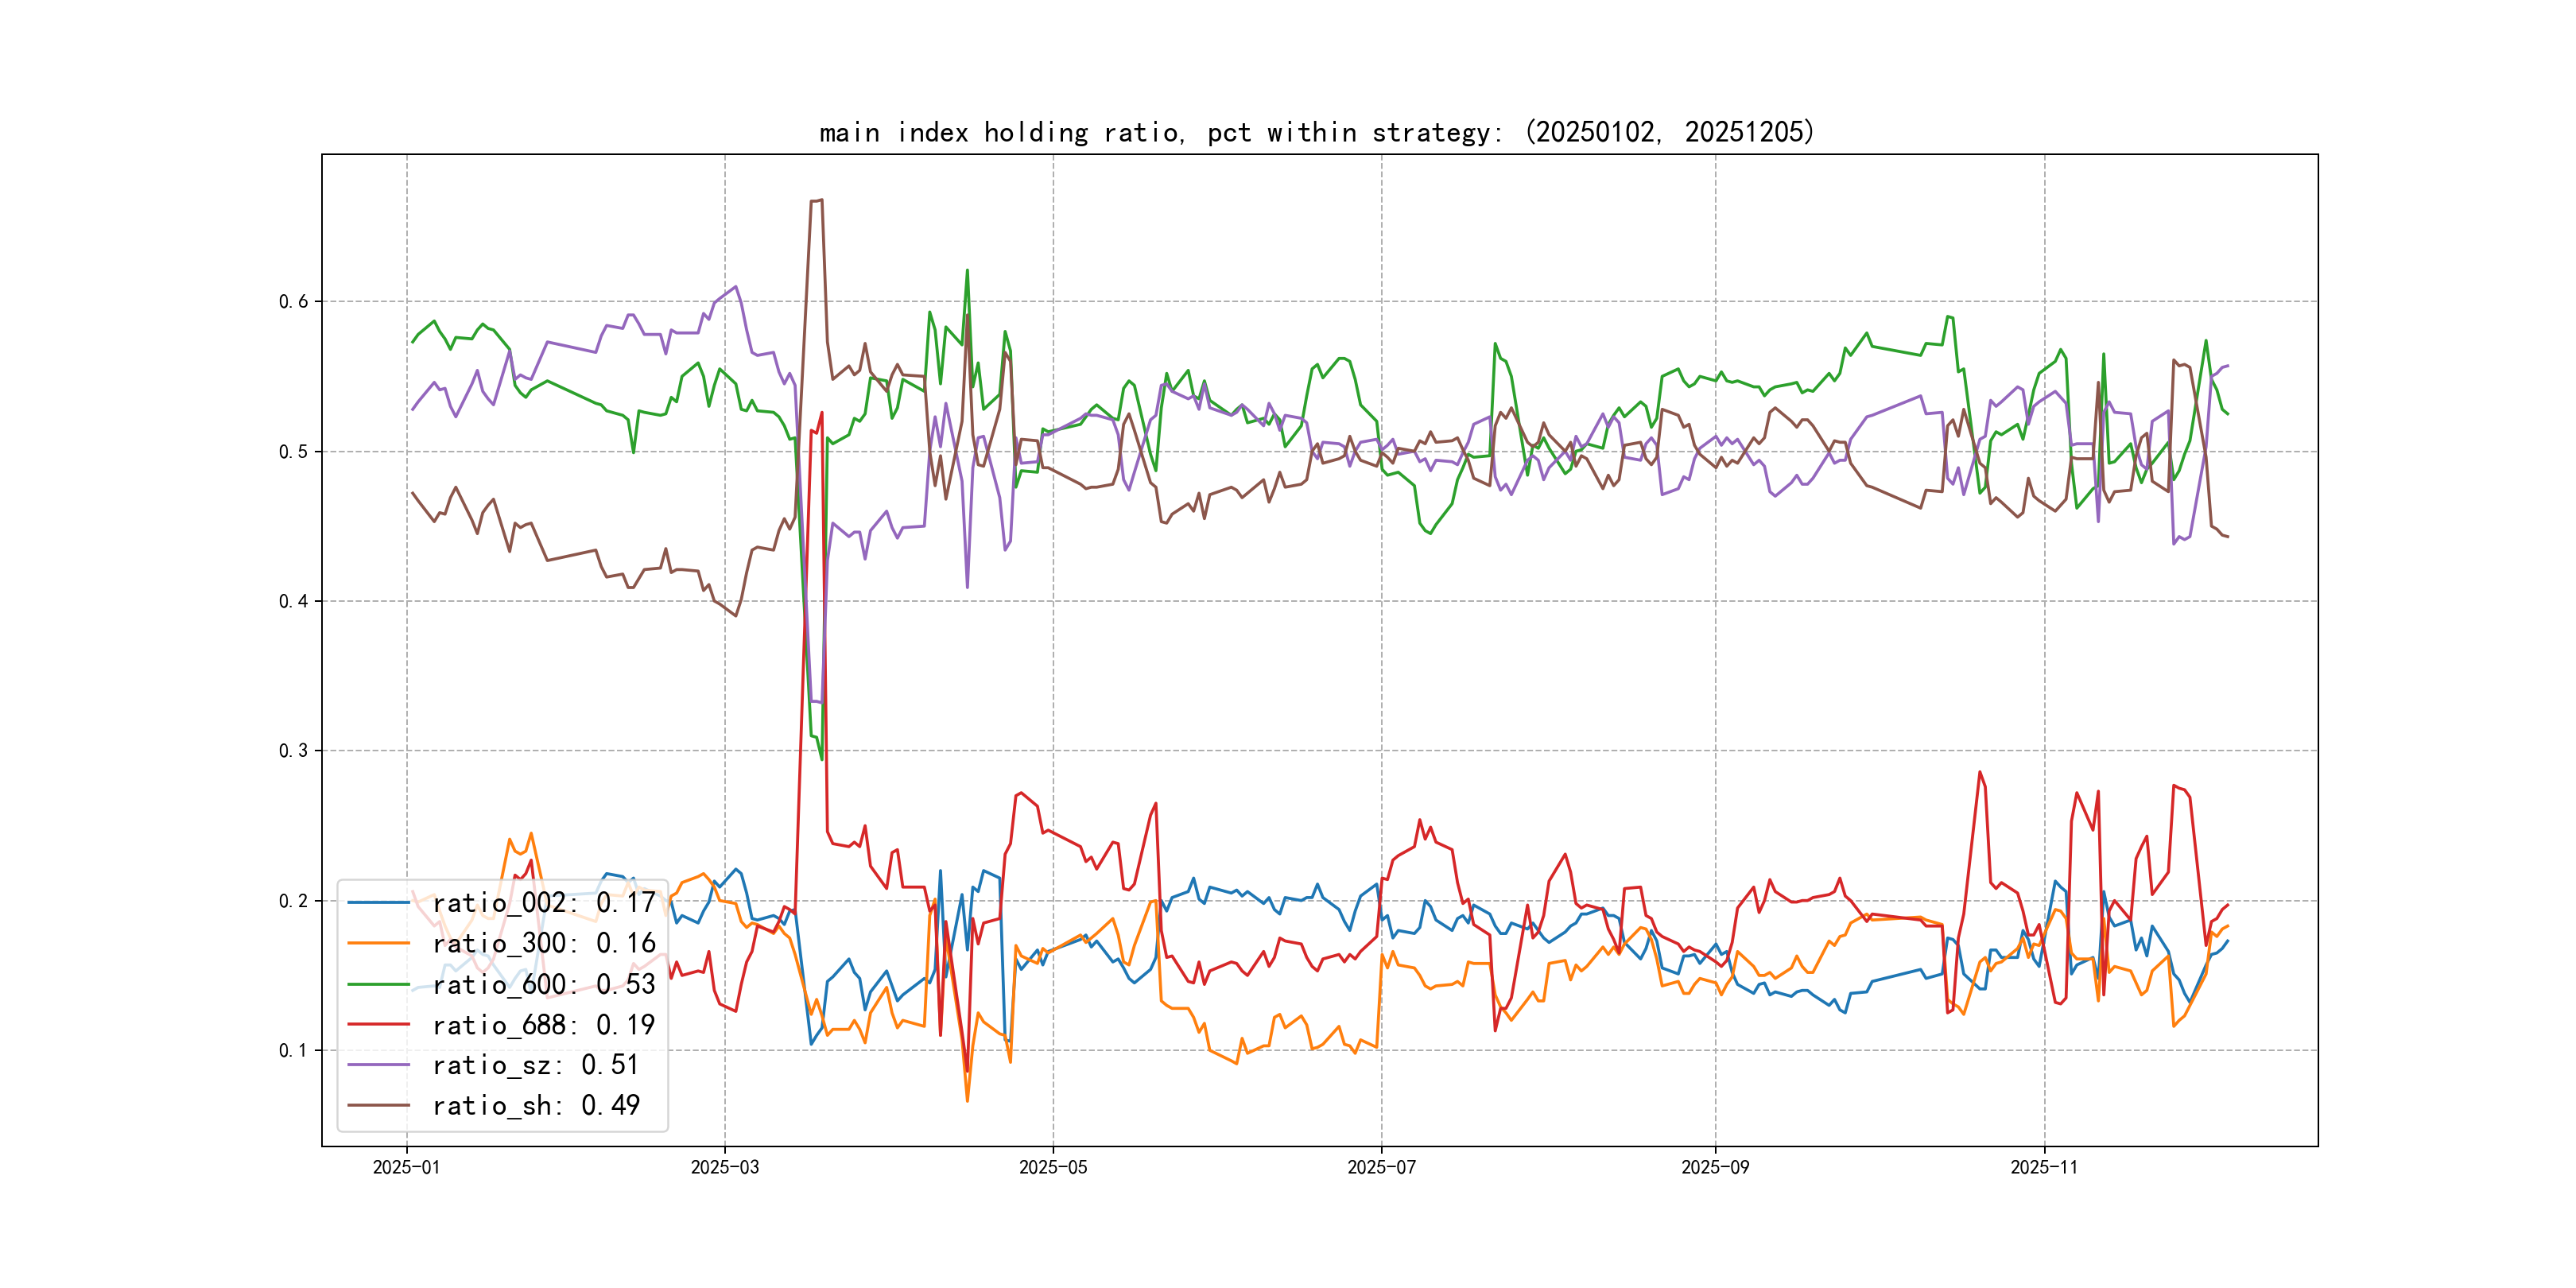
Task: Click the ratio_600 green legend line swatch
Action: pyautogui.click(x=378, y=984)
